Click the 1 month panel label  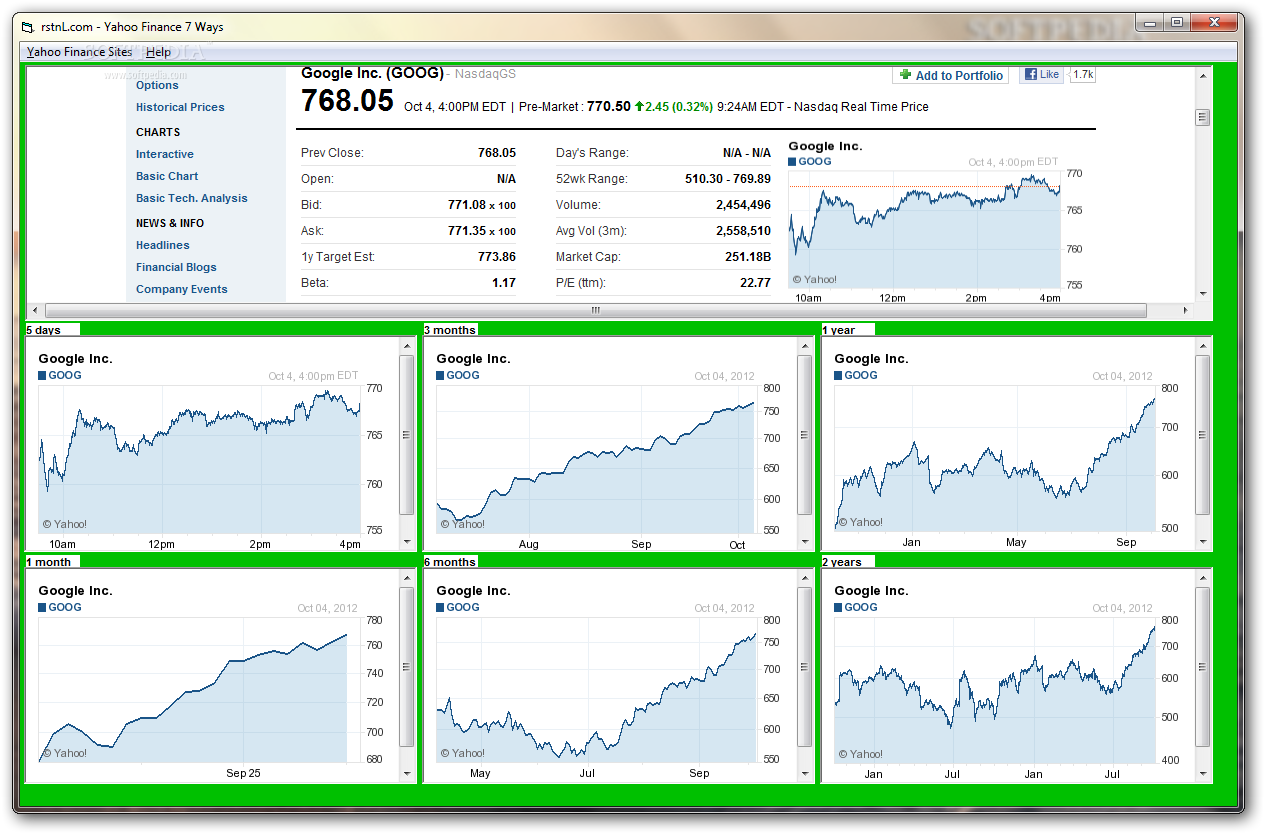click(x=48, y=562)
